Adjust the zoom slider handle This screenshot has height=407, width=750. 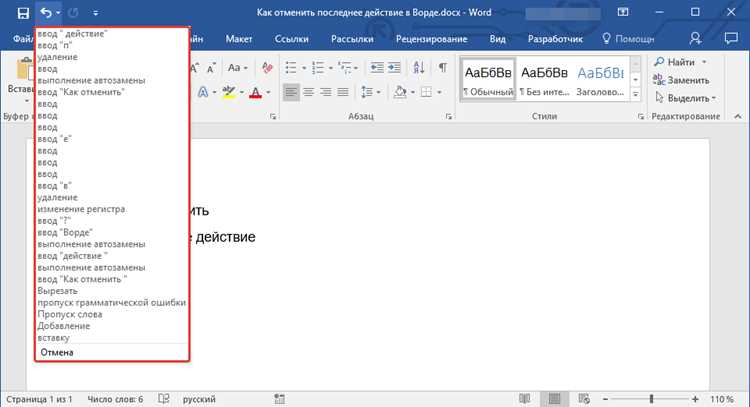point(651,398)
